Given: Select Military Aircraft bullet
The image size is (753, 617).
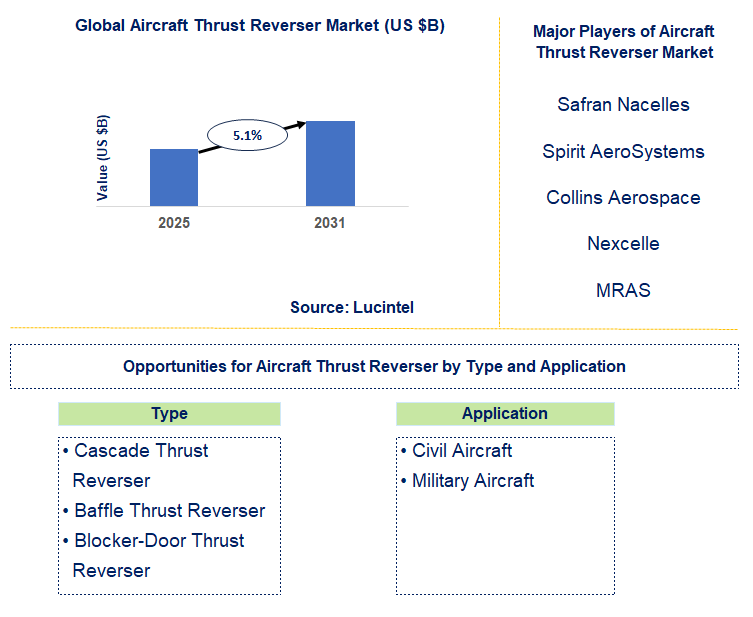Looking at the screenshot, I should (468, 481).
